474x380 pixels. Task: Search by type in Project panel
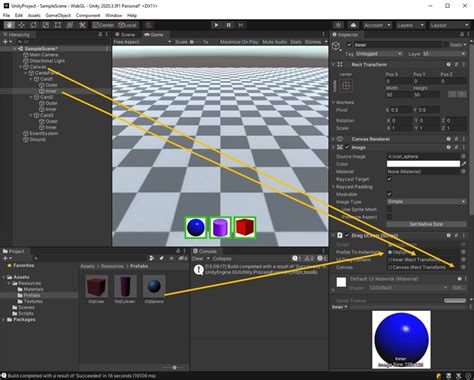coord(152,258)
